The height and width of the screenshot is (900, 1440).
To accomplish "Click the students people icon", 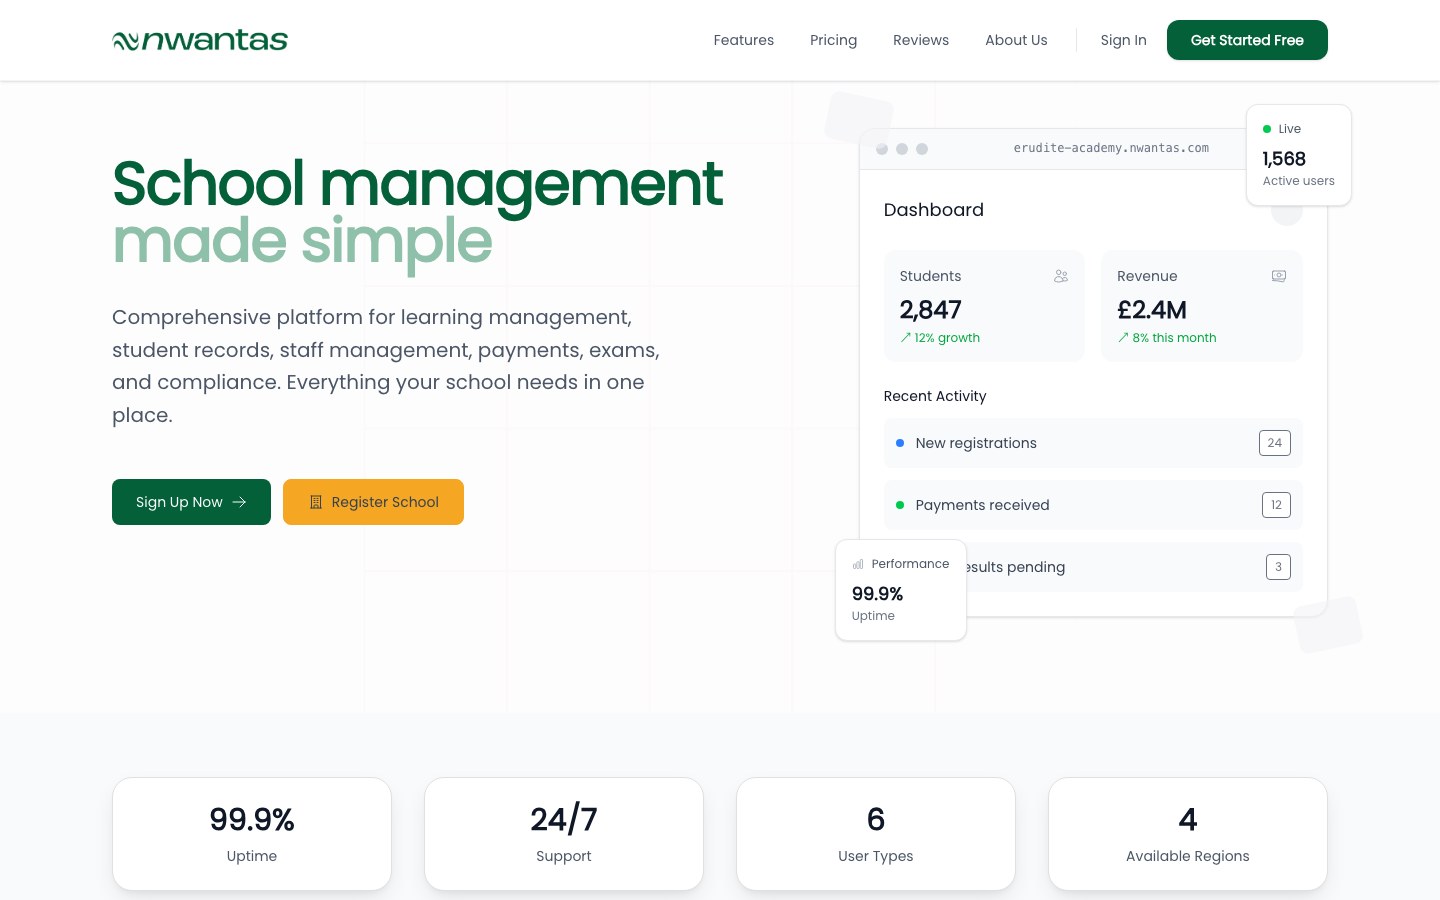I will pos(1061,276).
